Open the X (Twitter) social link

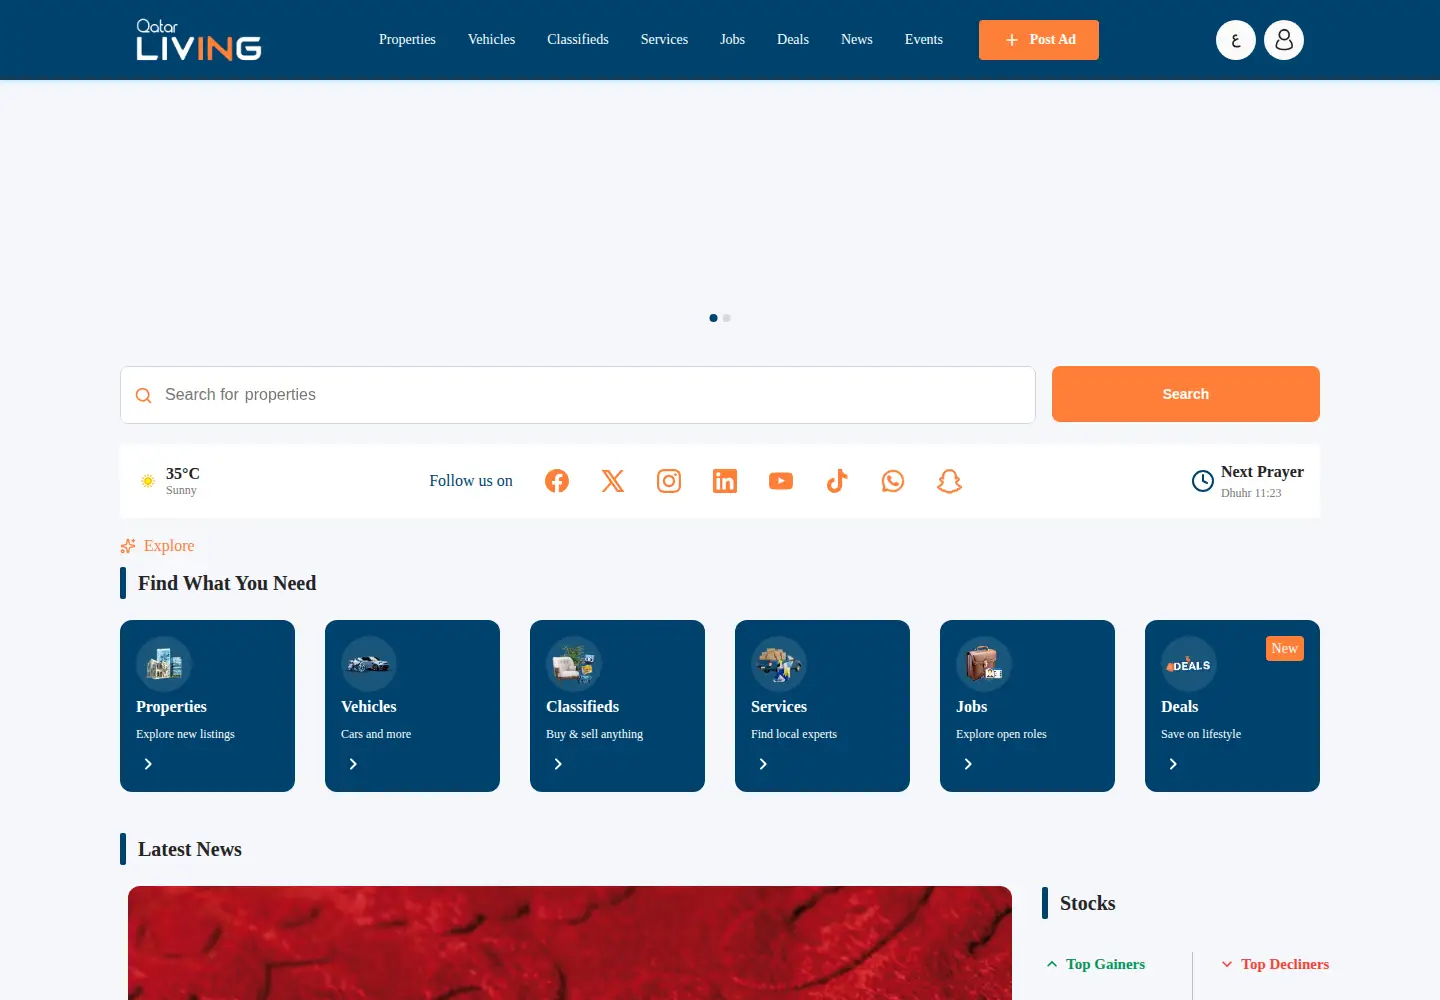tap(613, 481)
